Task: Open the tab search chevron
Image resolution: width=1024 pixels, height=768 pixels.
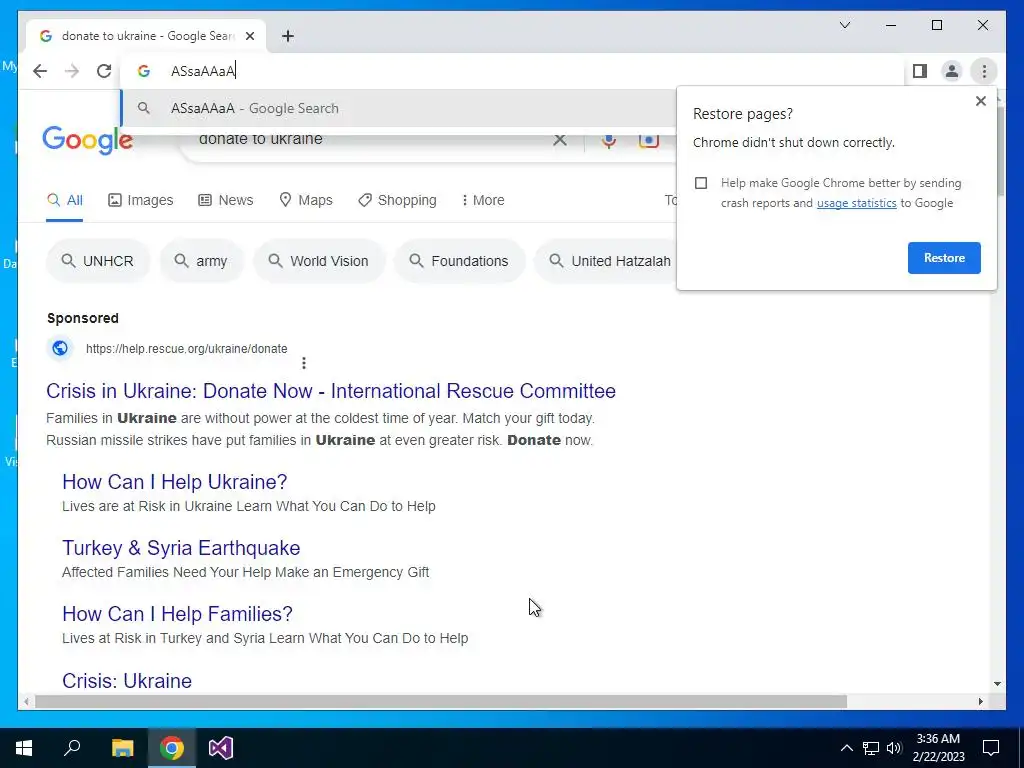Action: pos(844,25)
